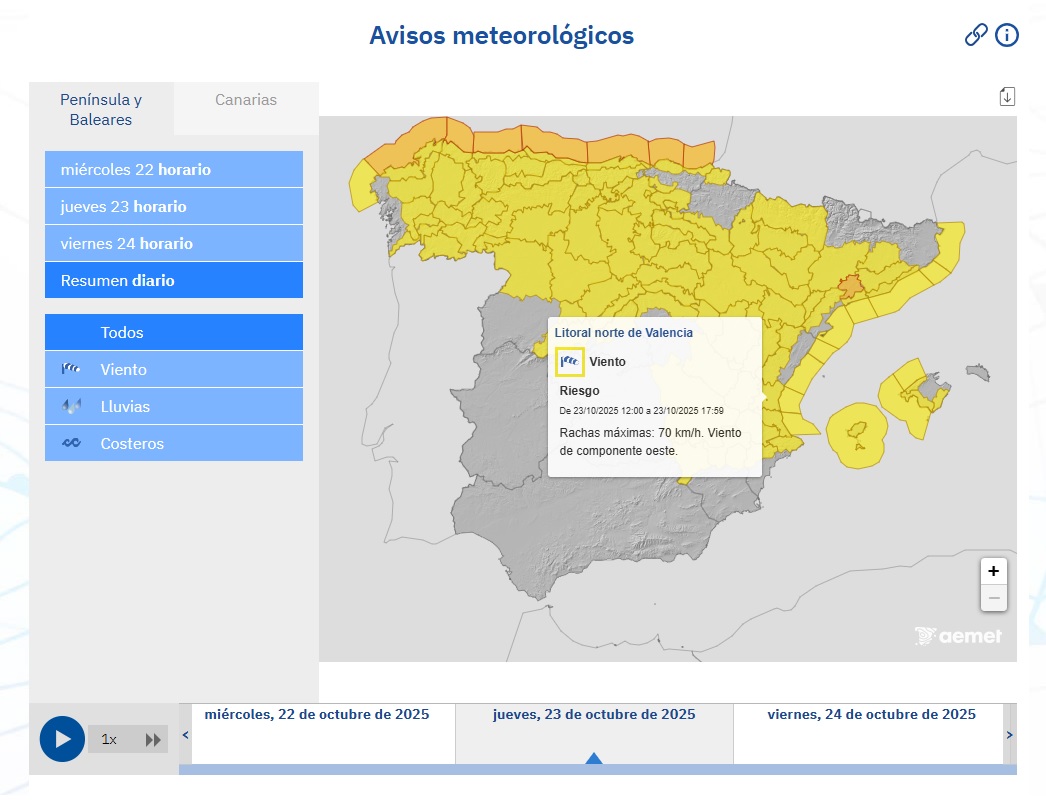
Task: Increase playback speed with fast-forward arrows
Action: 155,739
